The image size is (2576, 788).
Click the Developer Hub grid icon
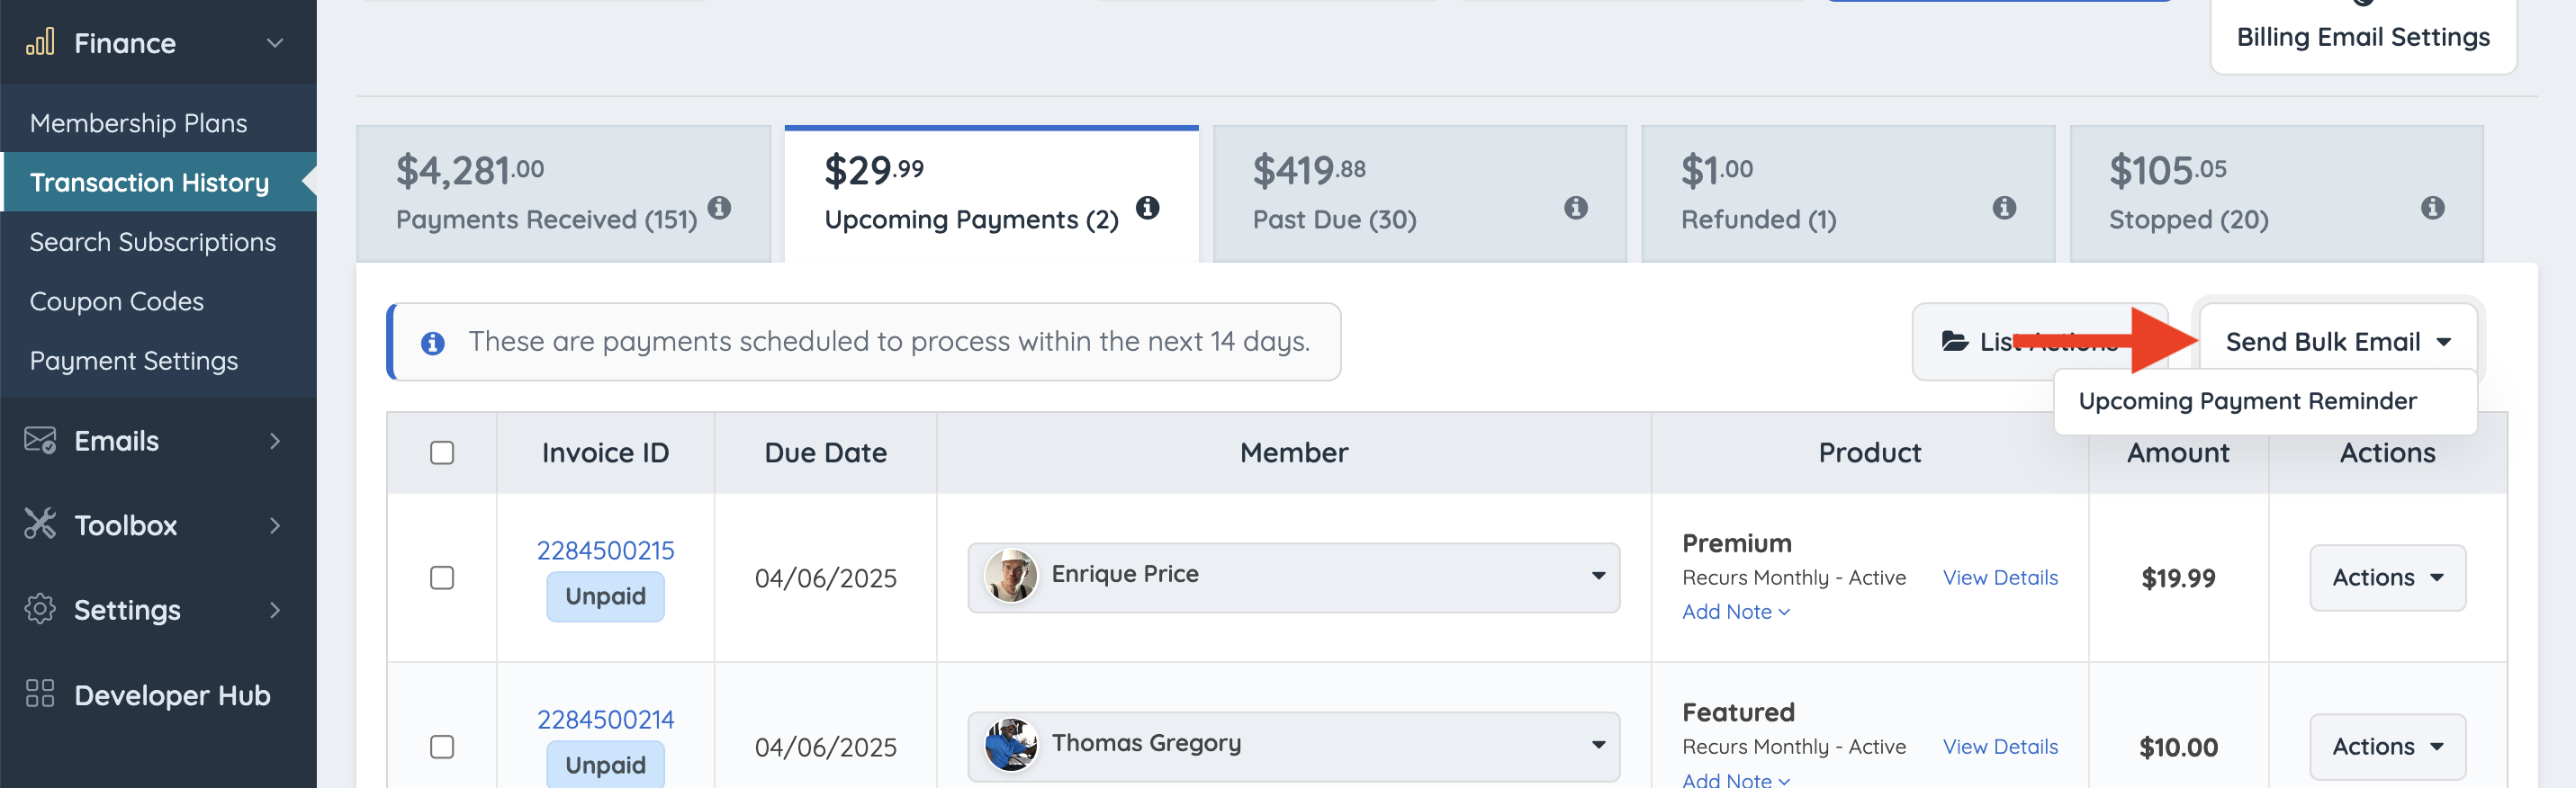tap(40, 694)
